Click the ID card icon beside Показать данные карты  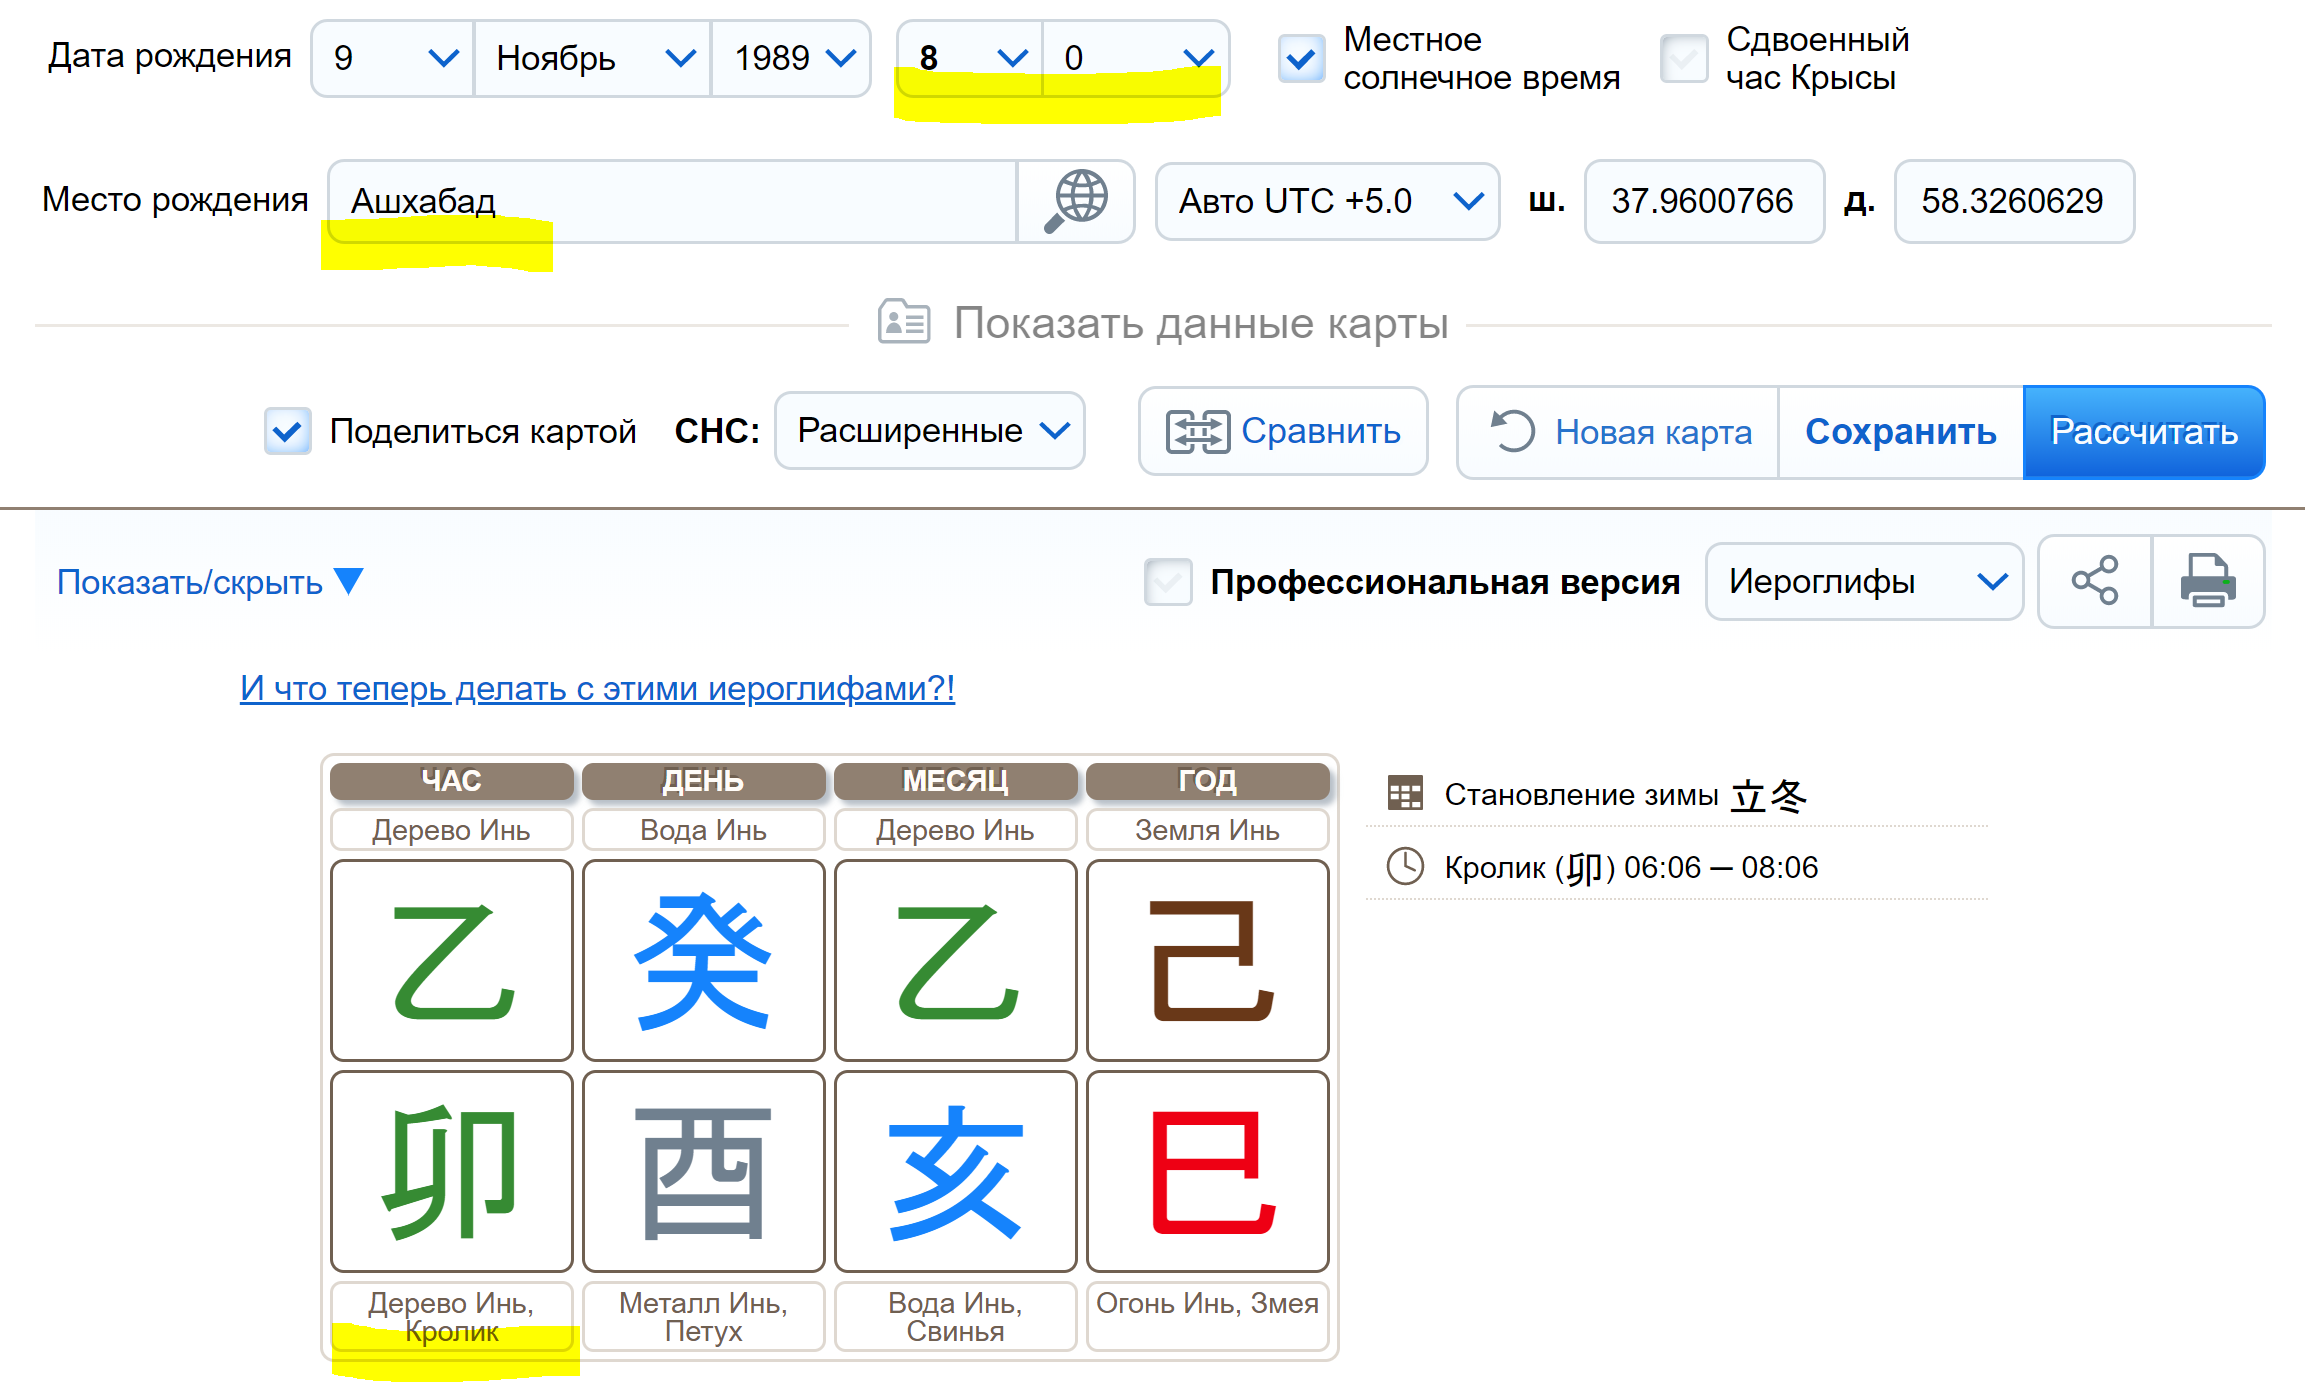(x=903, y=323)
